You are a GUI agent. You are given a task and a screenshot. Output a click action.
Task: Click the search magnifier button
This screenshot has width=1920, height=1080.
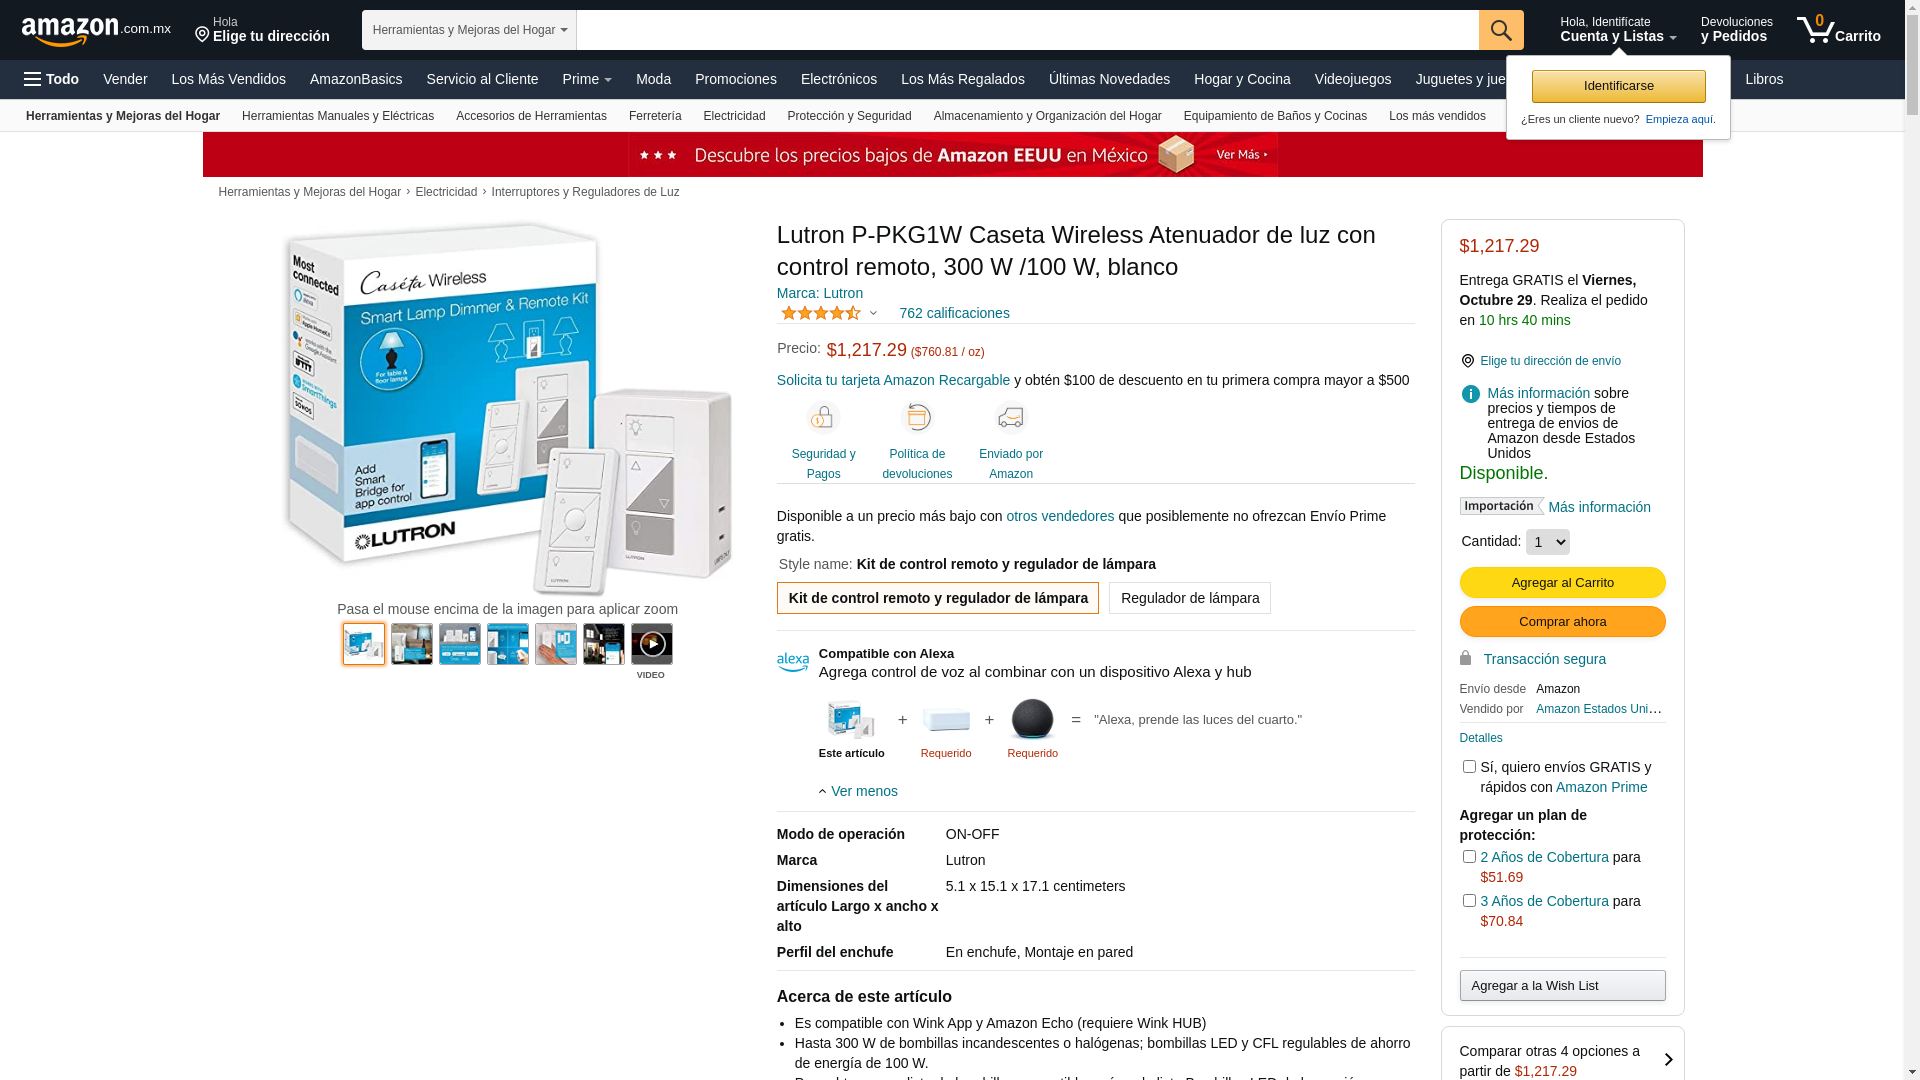click(1501, 30)
